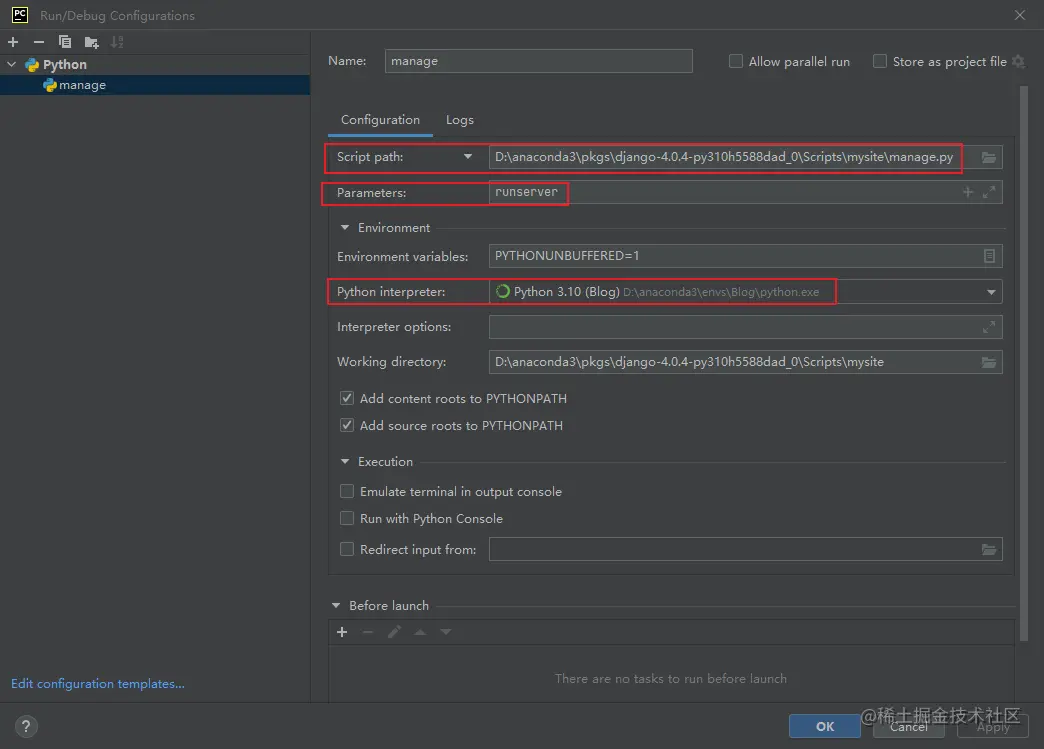Image resolution: width=1044 pixels, height=749 pixels.
Task: Add a Before launch task
Action: point(342,632)
